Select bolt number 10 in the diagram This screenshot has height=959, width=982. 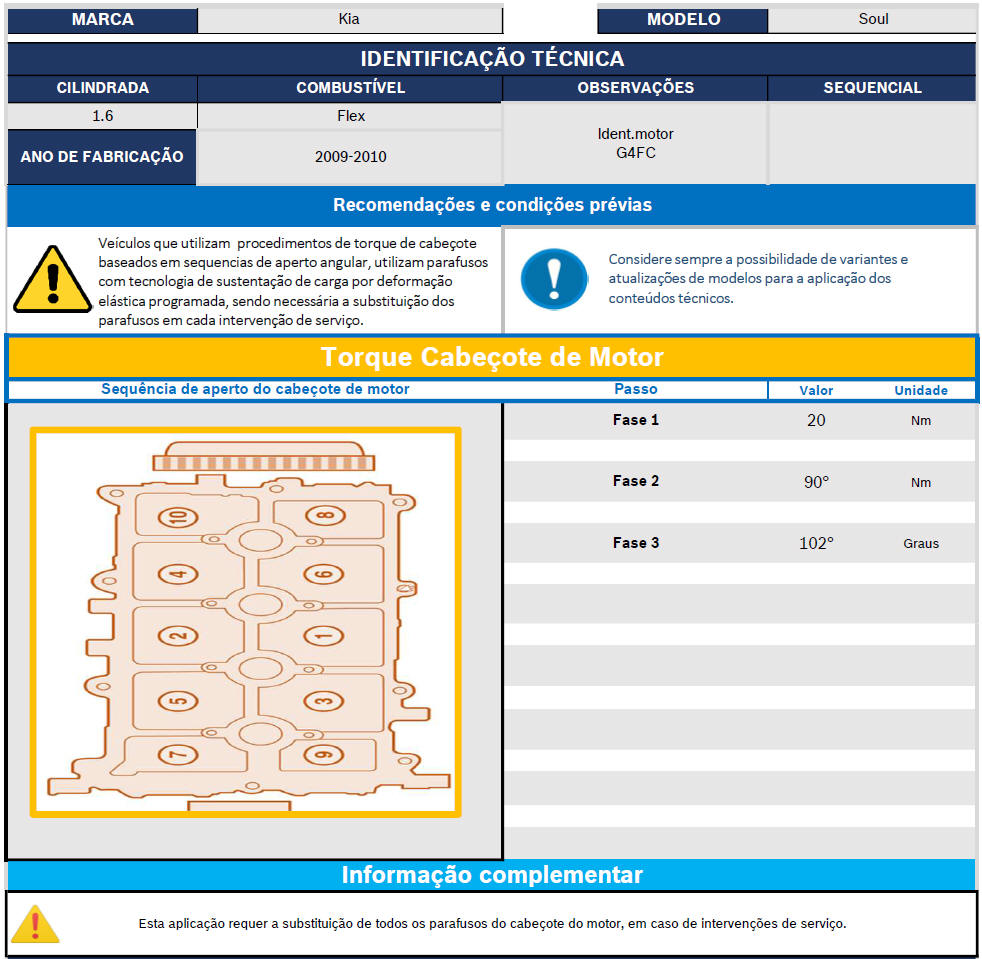pyautogui.click(x=178, y=517)
